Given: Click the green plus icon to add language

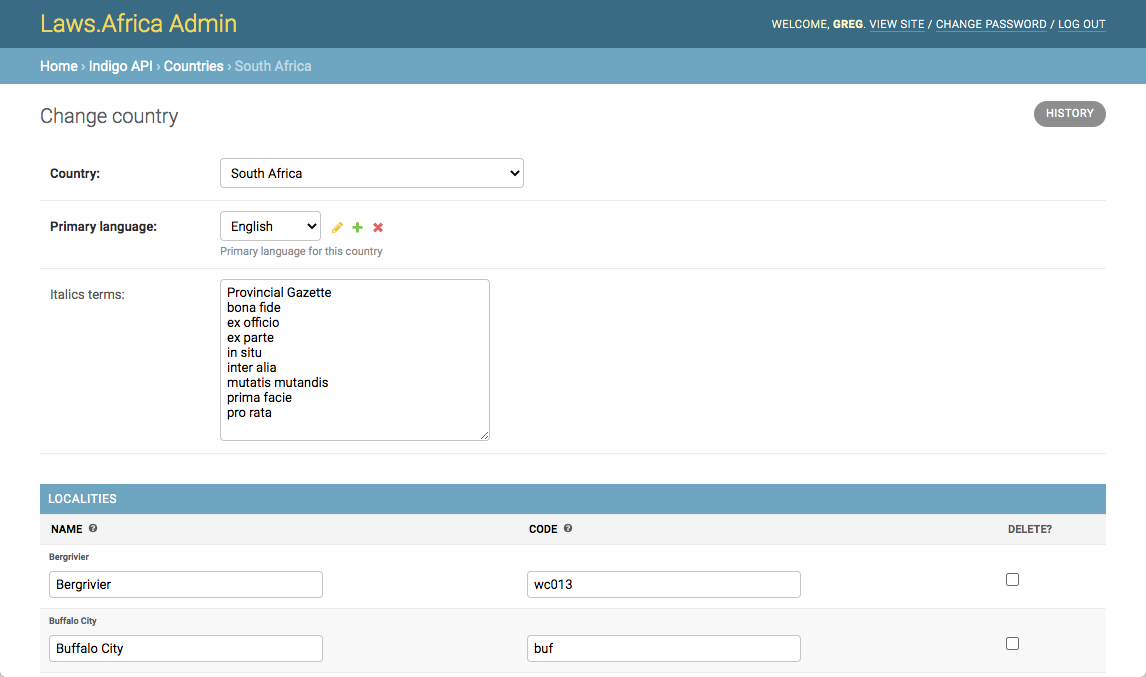Looking at the screenshot, I should (x=357, y=228).
